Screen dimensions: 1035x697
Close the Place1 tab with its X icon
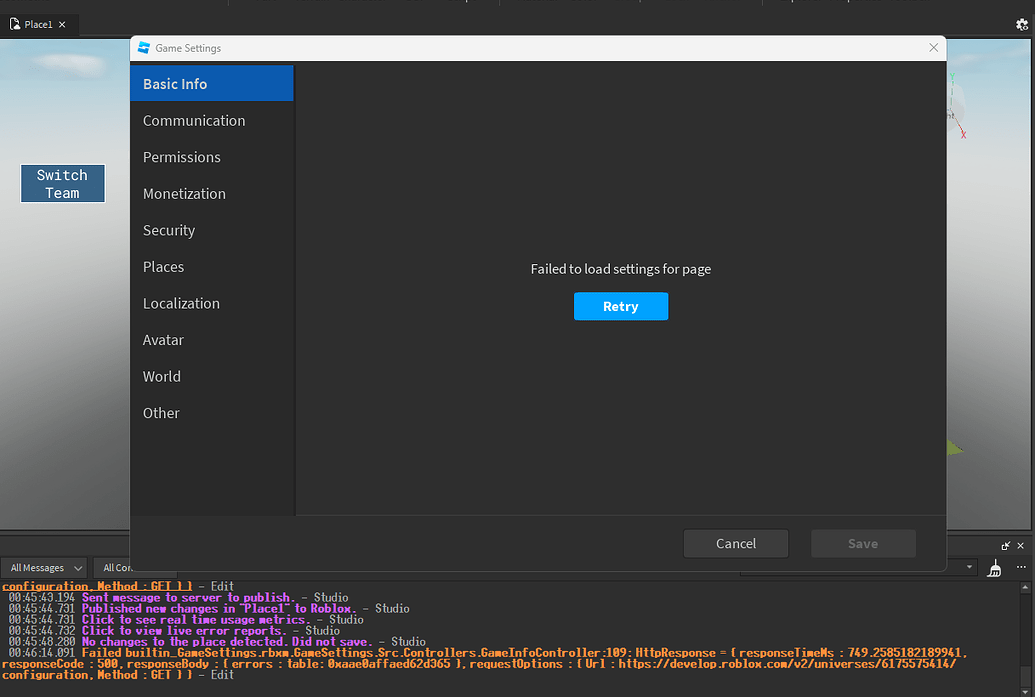[62, 24]
